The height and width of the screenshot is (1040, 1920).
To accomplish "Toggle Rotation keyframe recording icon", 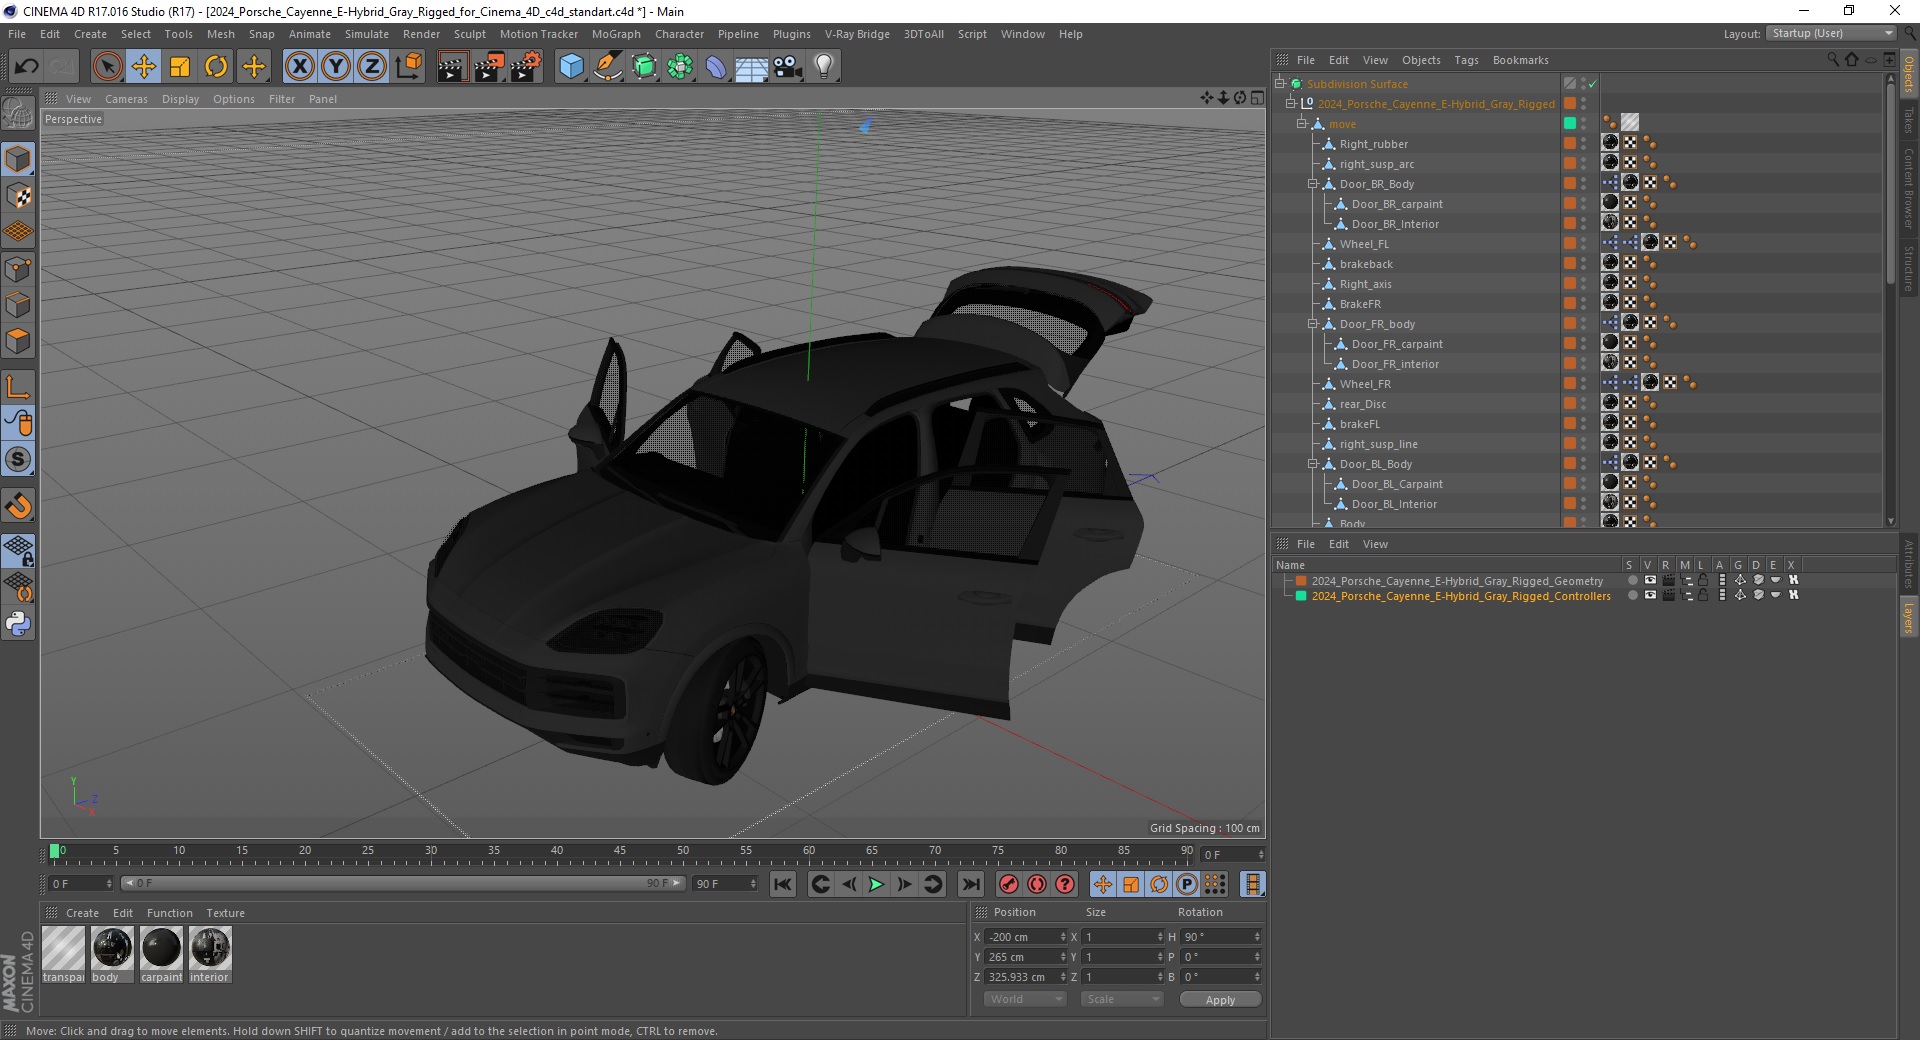I will pos(1159,884).
